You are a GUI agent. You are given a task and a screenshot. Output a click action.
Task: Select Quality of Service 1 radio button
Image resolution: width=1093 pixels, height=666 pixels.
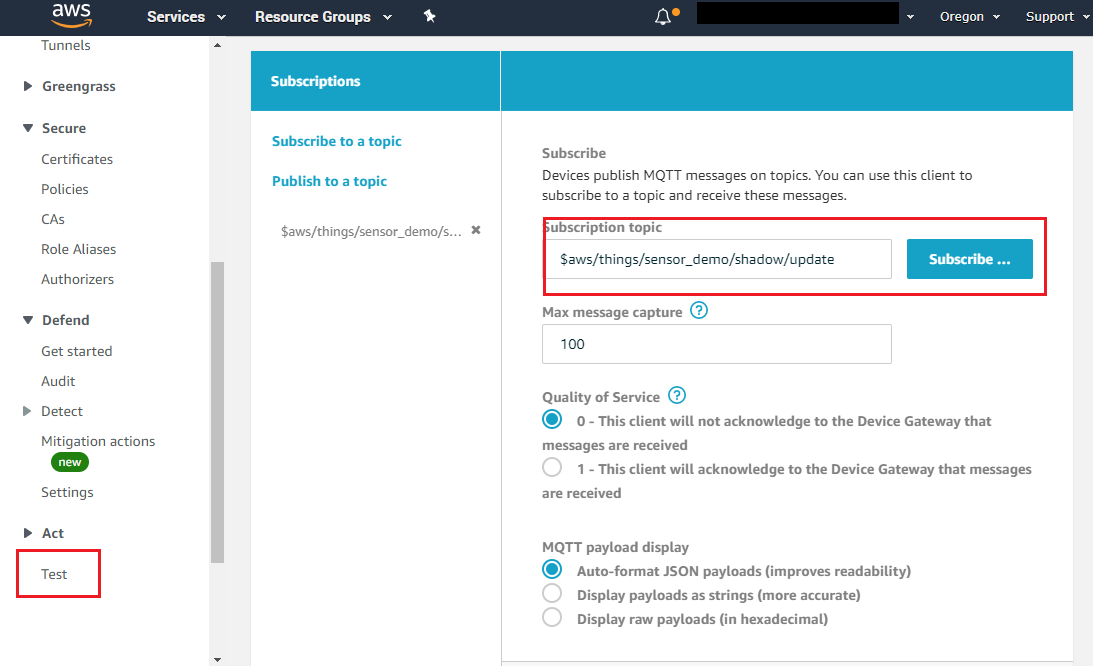(x=552, y=467)
